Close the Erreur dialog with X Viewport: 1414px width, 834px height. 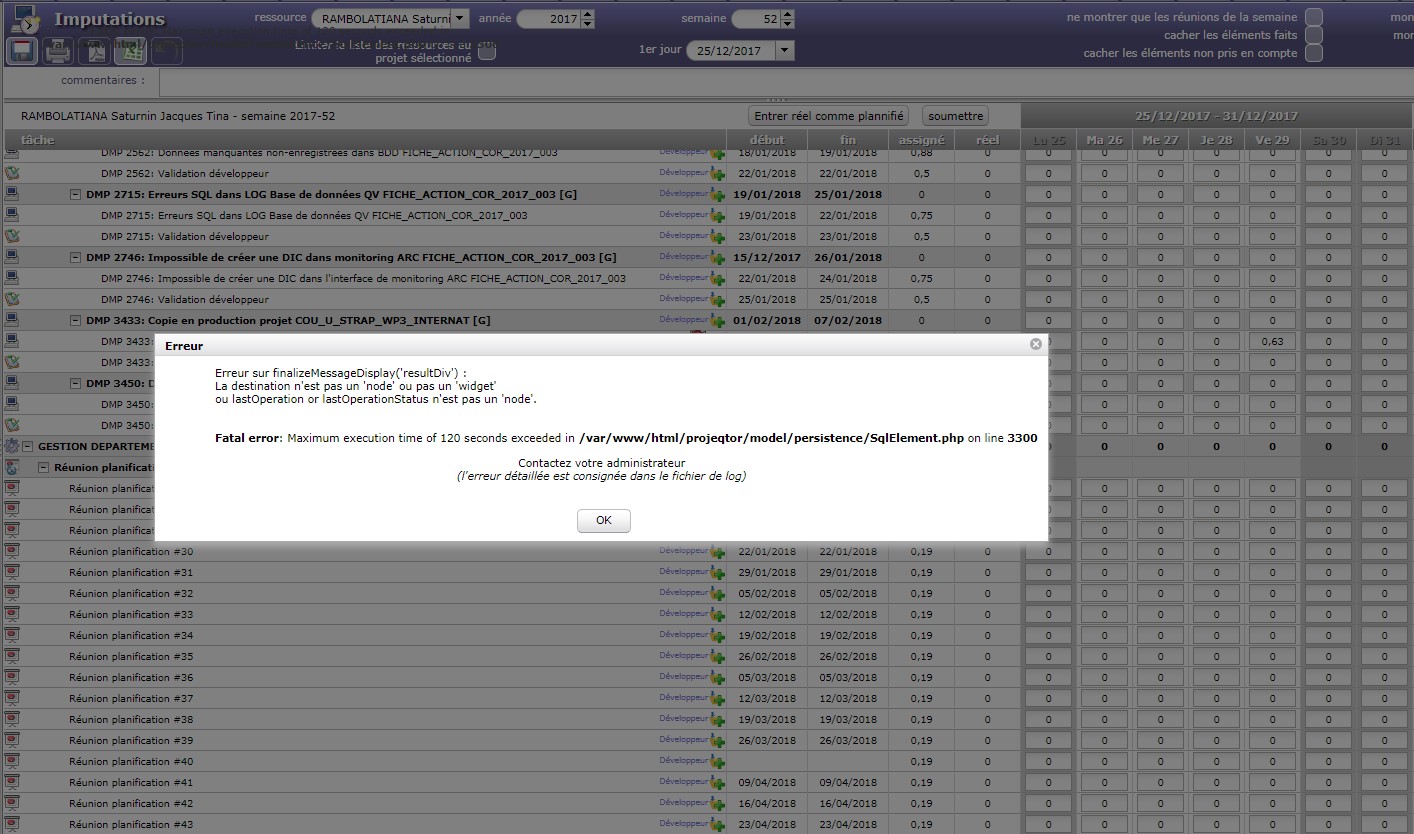coord(1036,344)
